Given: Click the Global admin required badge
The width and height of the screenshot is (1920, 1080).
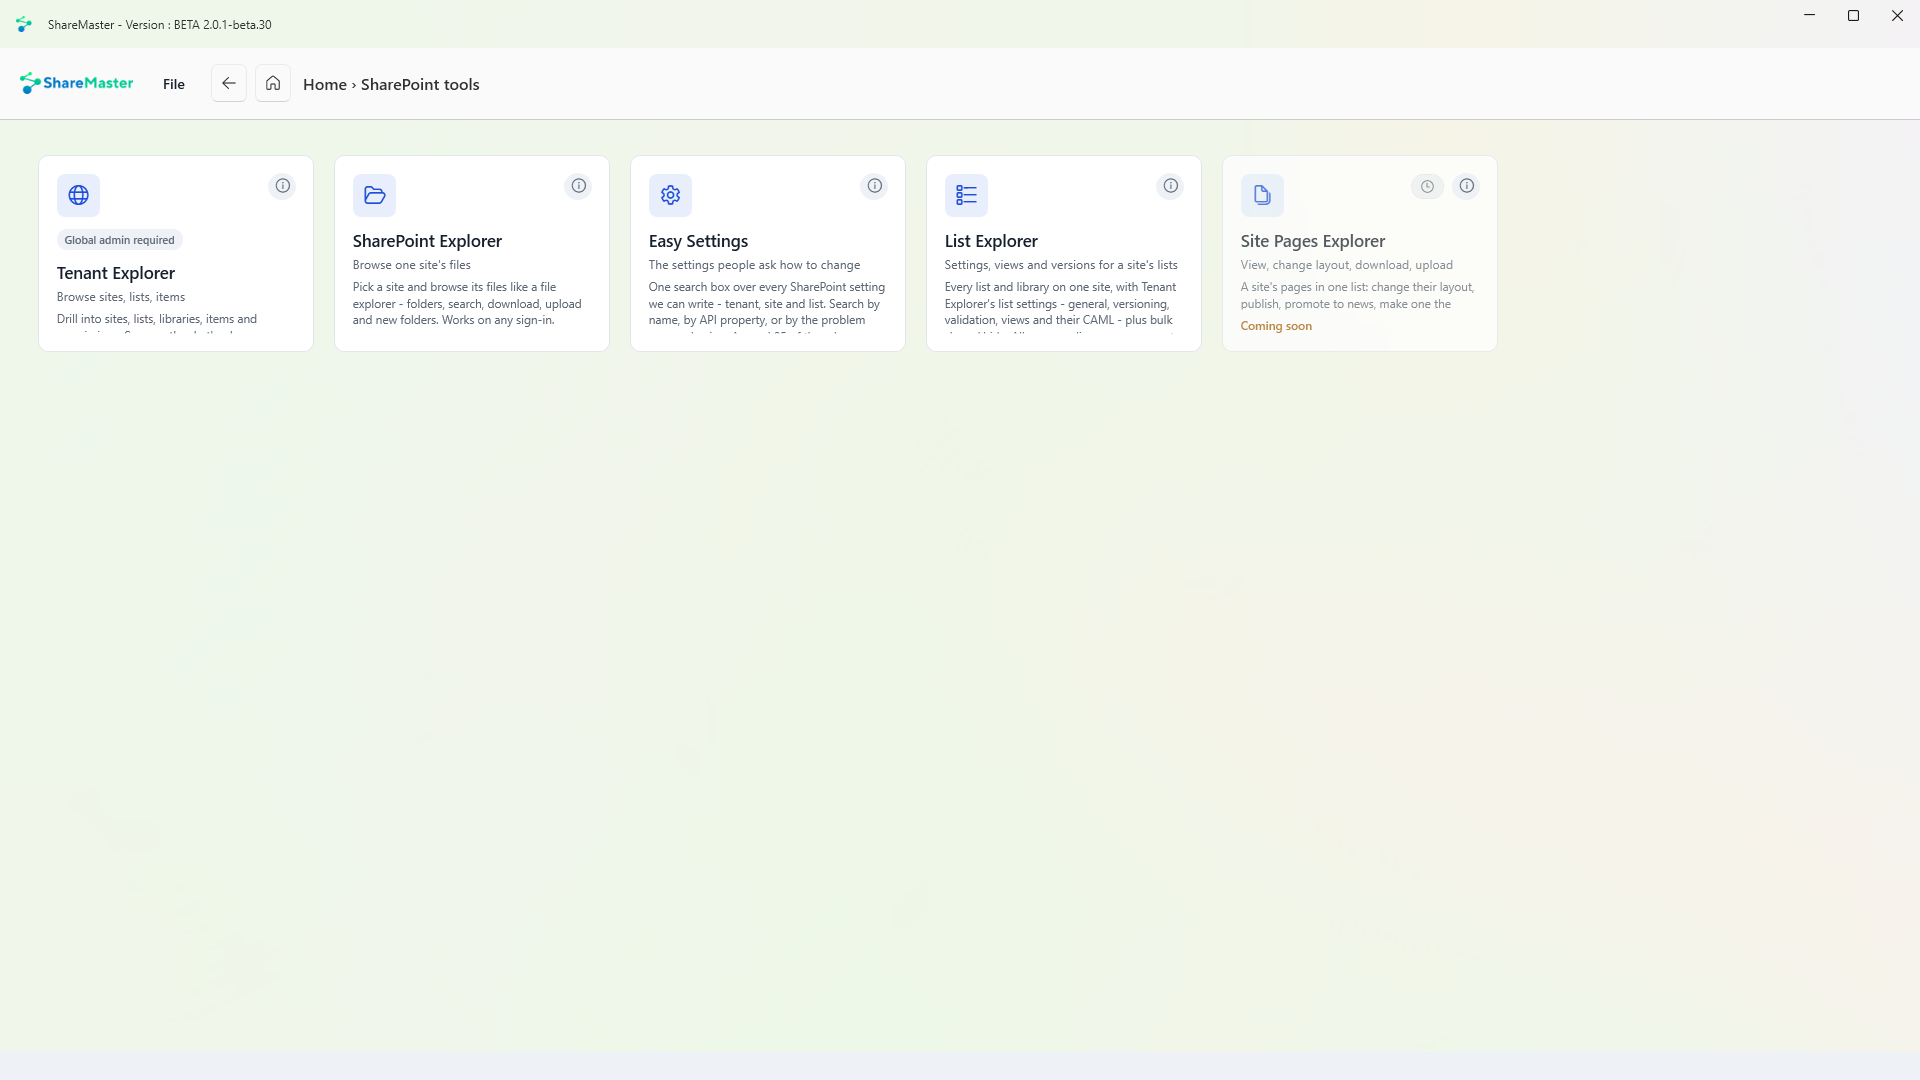Looking at the screenshot, I should tap(120, 240).
